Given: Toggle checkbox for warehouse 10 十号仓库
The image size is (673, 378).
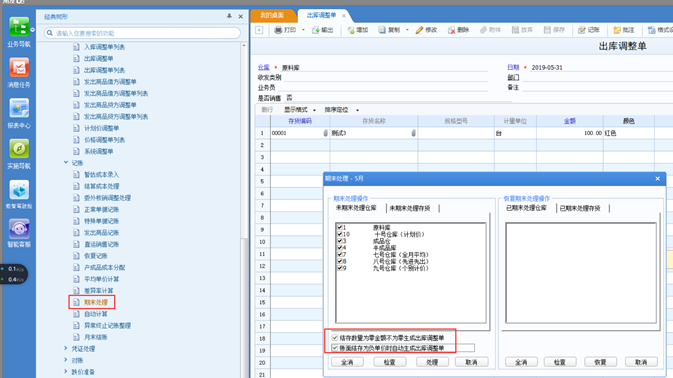Looking at the screenshot, I should click(x=340, y=234).
